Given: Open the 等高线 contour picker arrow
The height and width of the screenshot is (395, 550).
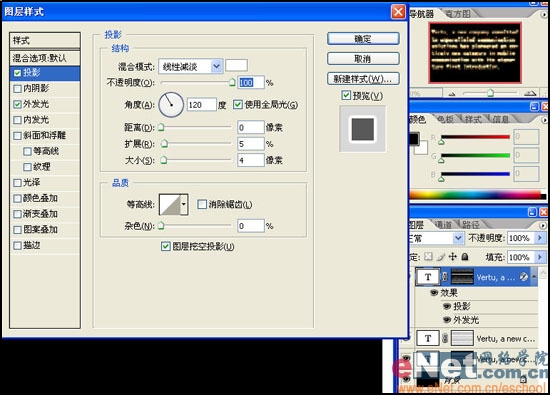Looking at the screenshot, I should pyautogui.click(x=183, y=204).
